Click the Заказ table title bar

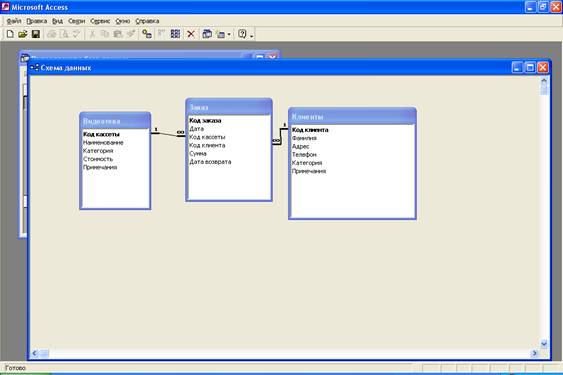pyautogui.click(x=229, y=107)
